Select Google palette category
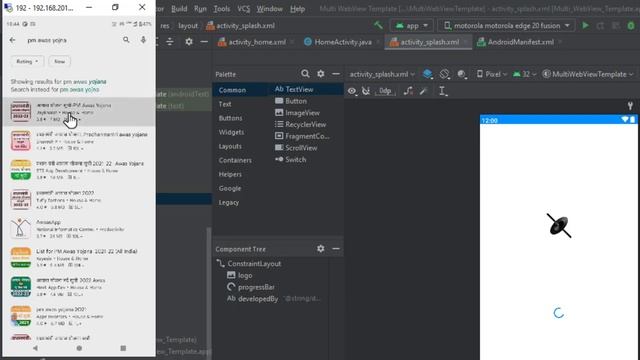The image size is (640, 360). click(x=229, y=189)
